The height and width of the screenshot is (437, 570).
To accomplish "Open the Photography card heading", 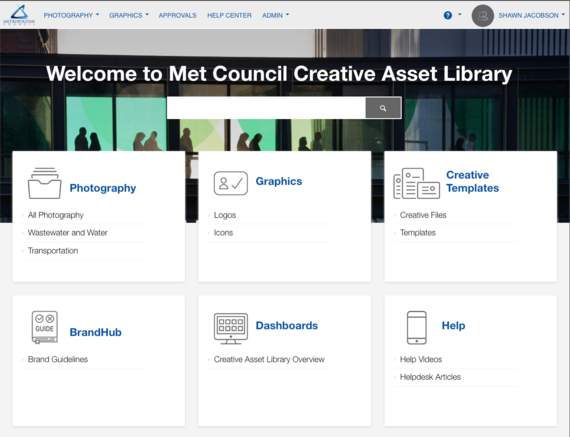I will pyautogui.click(x=103, y=188).
